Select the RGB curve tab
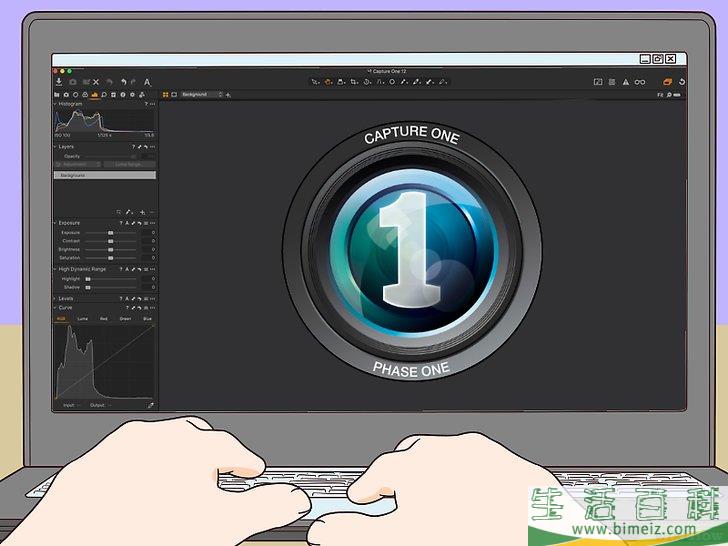 pos(61,319)
